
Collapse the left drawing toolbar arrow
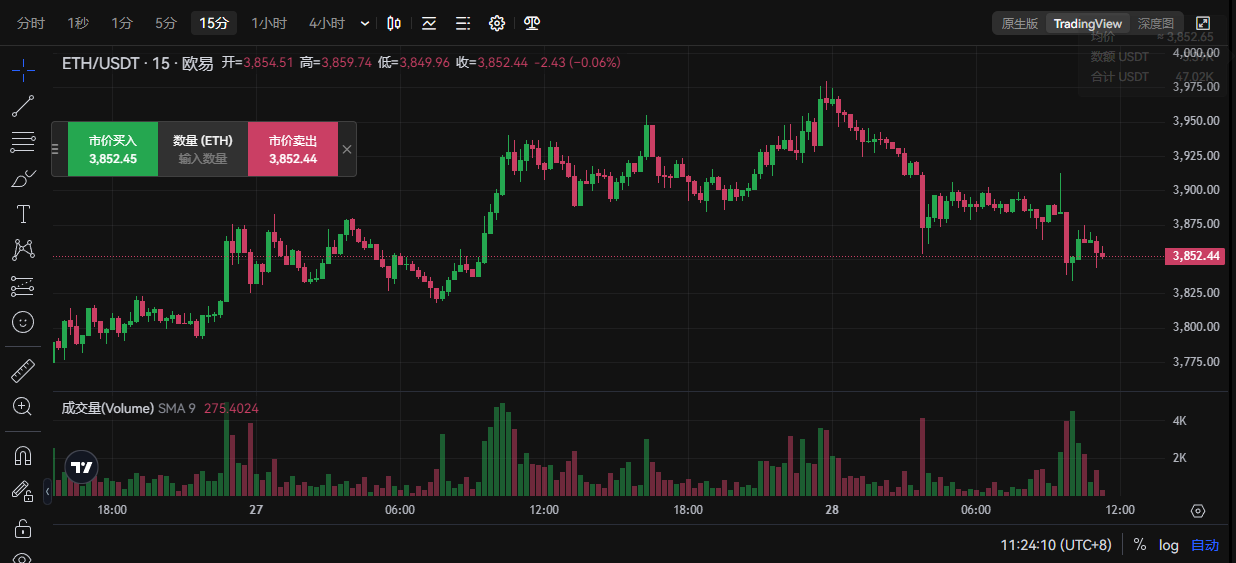(47, 492)
